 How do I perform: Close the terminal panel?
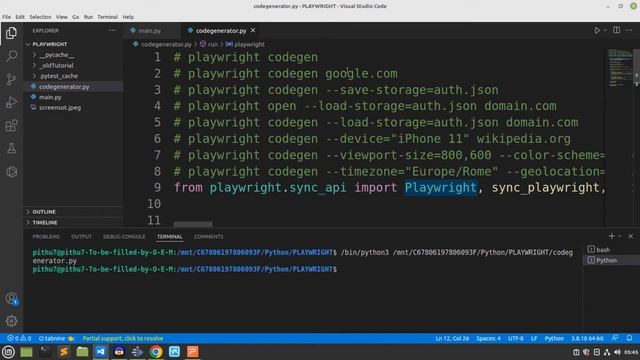pyautogui.click(x=631, y=236)
